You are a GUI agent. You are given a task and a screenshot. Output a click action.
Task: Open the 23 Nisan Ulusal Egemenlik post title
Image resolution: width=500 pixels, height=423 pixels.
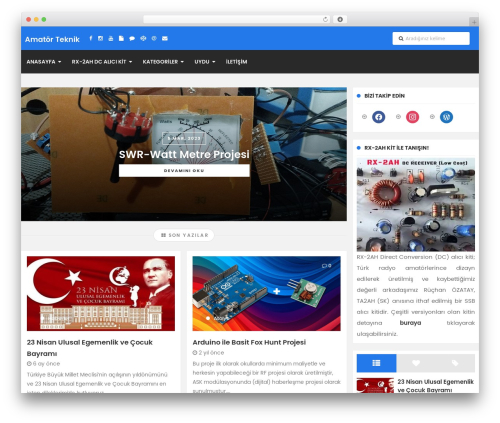click(90, 348)
